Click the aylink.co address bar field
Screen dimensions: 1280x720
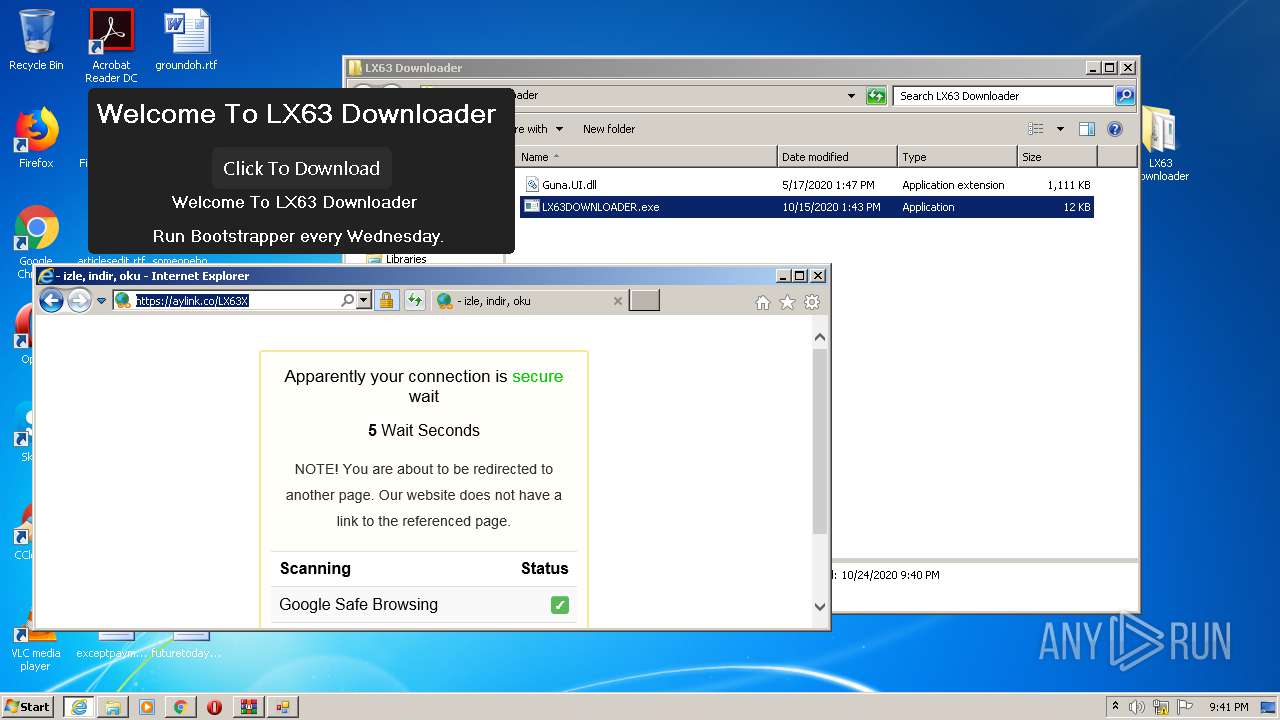tap(235, 300)
